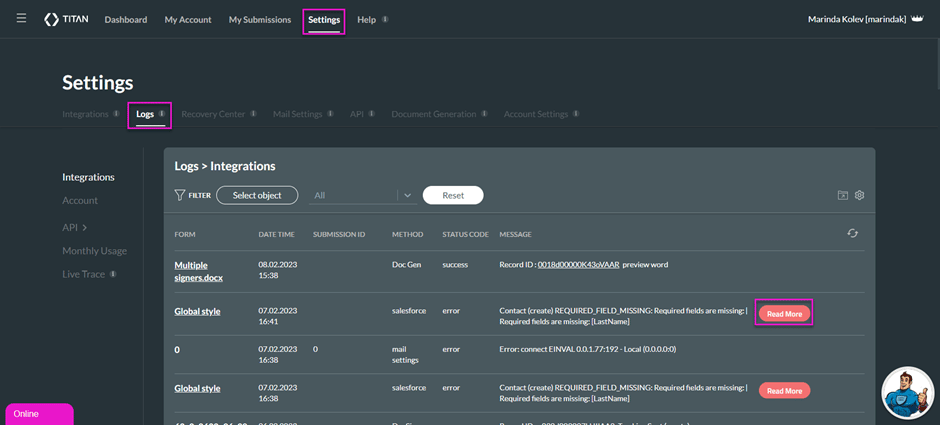
Task: Click the refresh logs icon
Action: pos(852,234)
